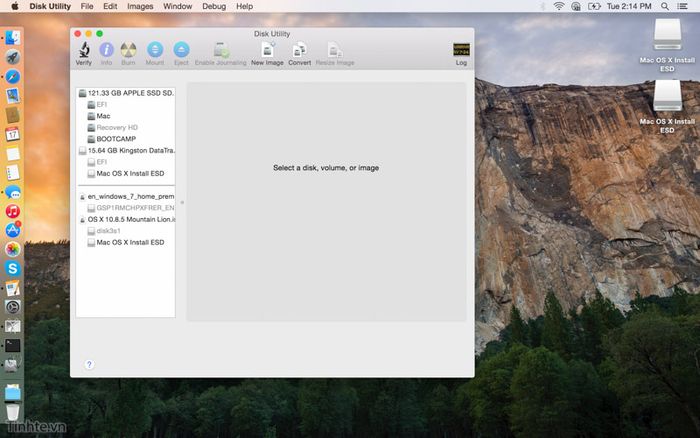Click the Verify toolbar icon

click(x=83, y=54)
